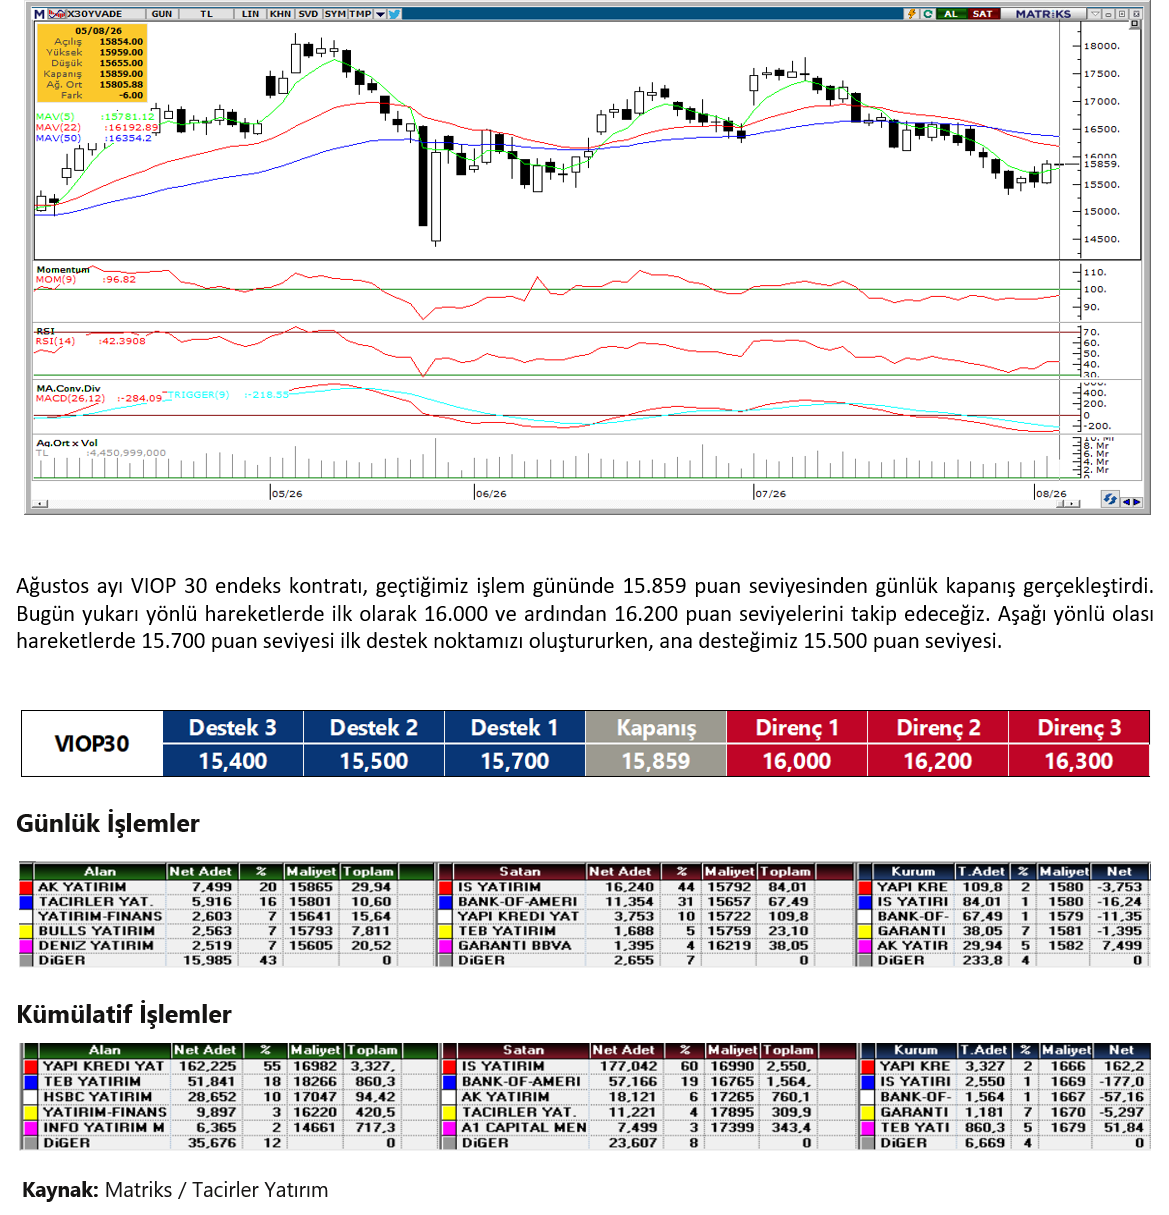Select GARANTI BBVA row in daily sellers

(x=647, y=945)
